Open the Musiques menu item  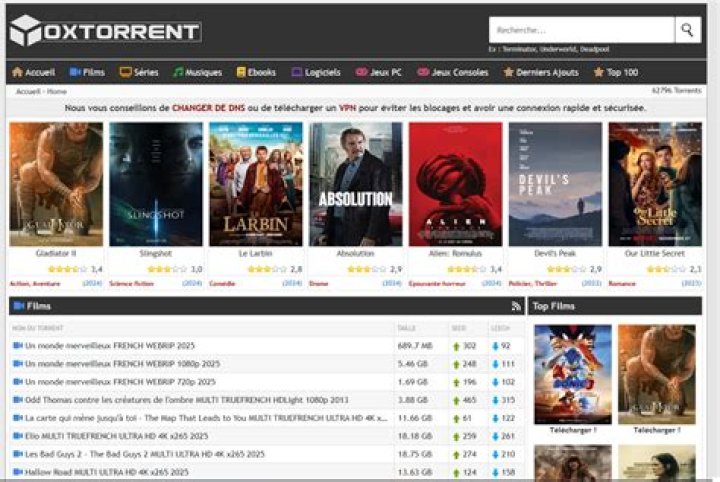pyautogui.click(x=197, y=72)
